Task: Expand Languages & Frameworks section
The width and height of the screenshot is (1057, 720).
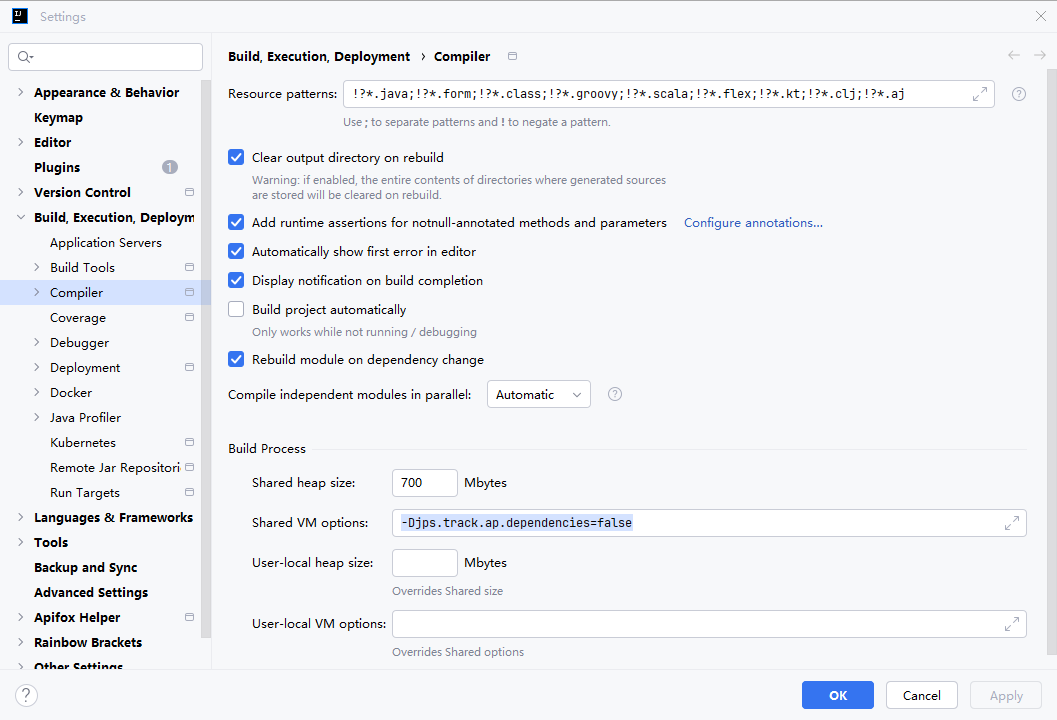Action: click(20, 517)
